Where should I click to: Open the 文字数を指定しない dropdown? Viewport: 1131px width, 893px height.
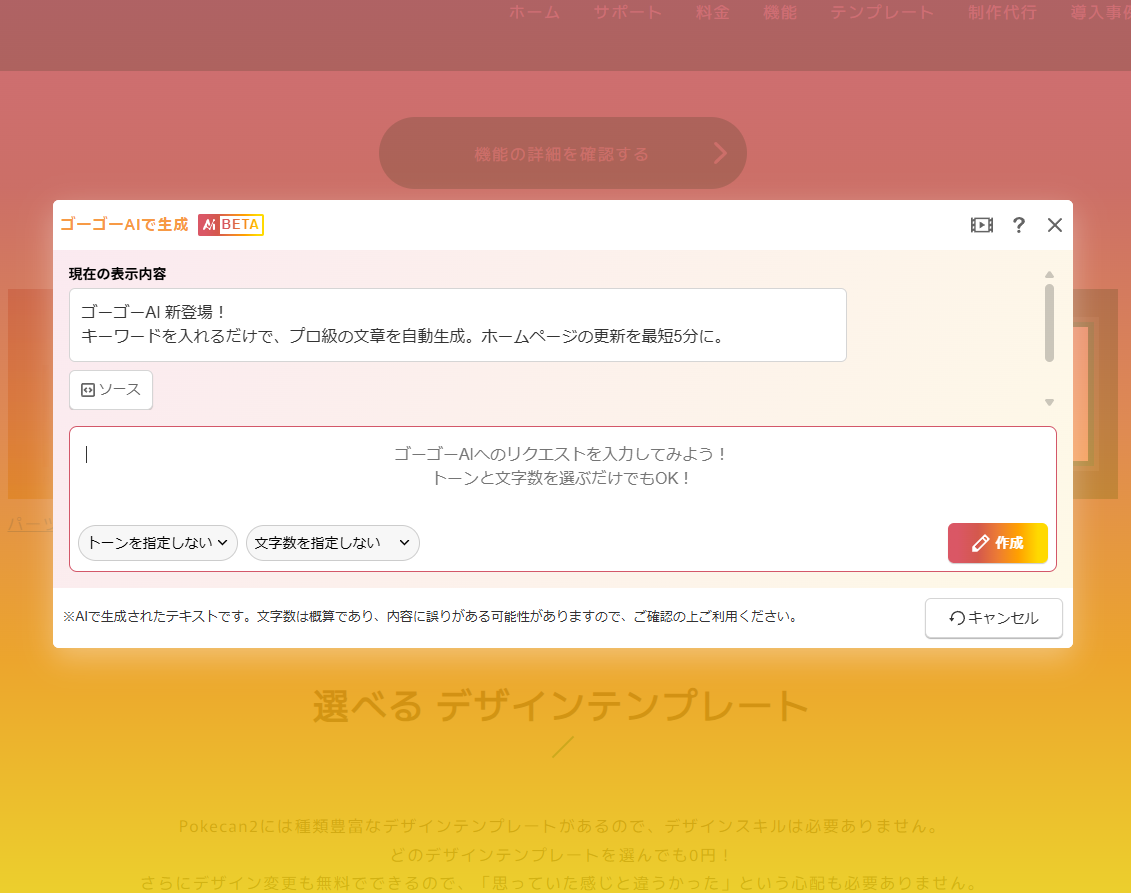pos(333,542)
